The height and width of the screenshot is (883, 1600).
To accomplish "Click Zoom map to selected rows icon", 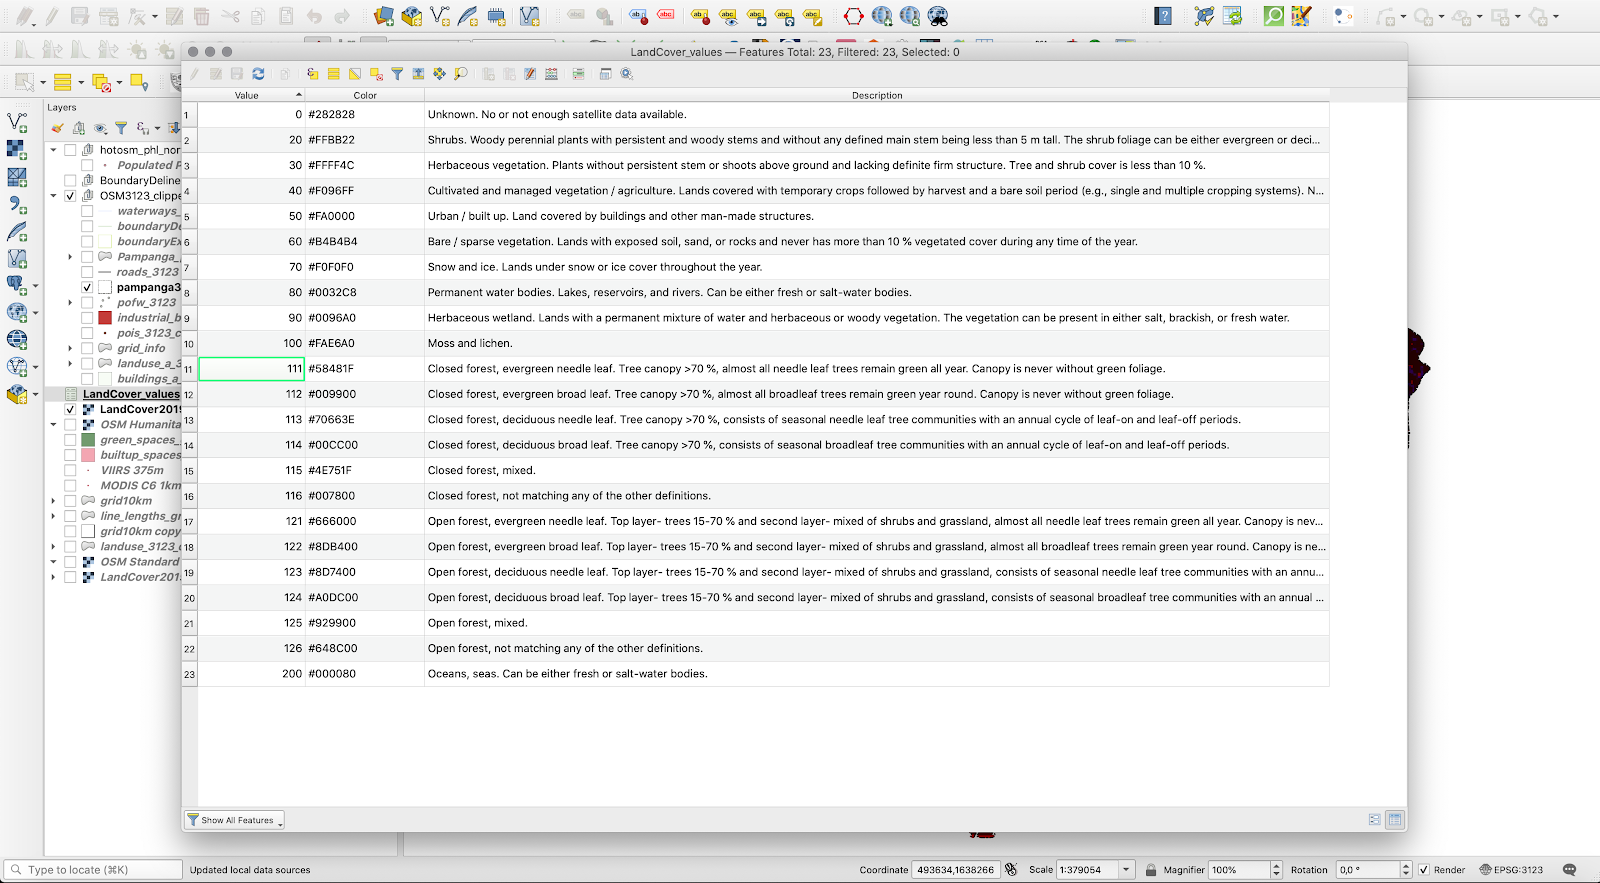I will 460,74.
